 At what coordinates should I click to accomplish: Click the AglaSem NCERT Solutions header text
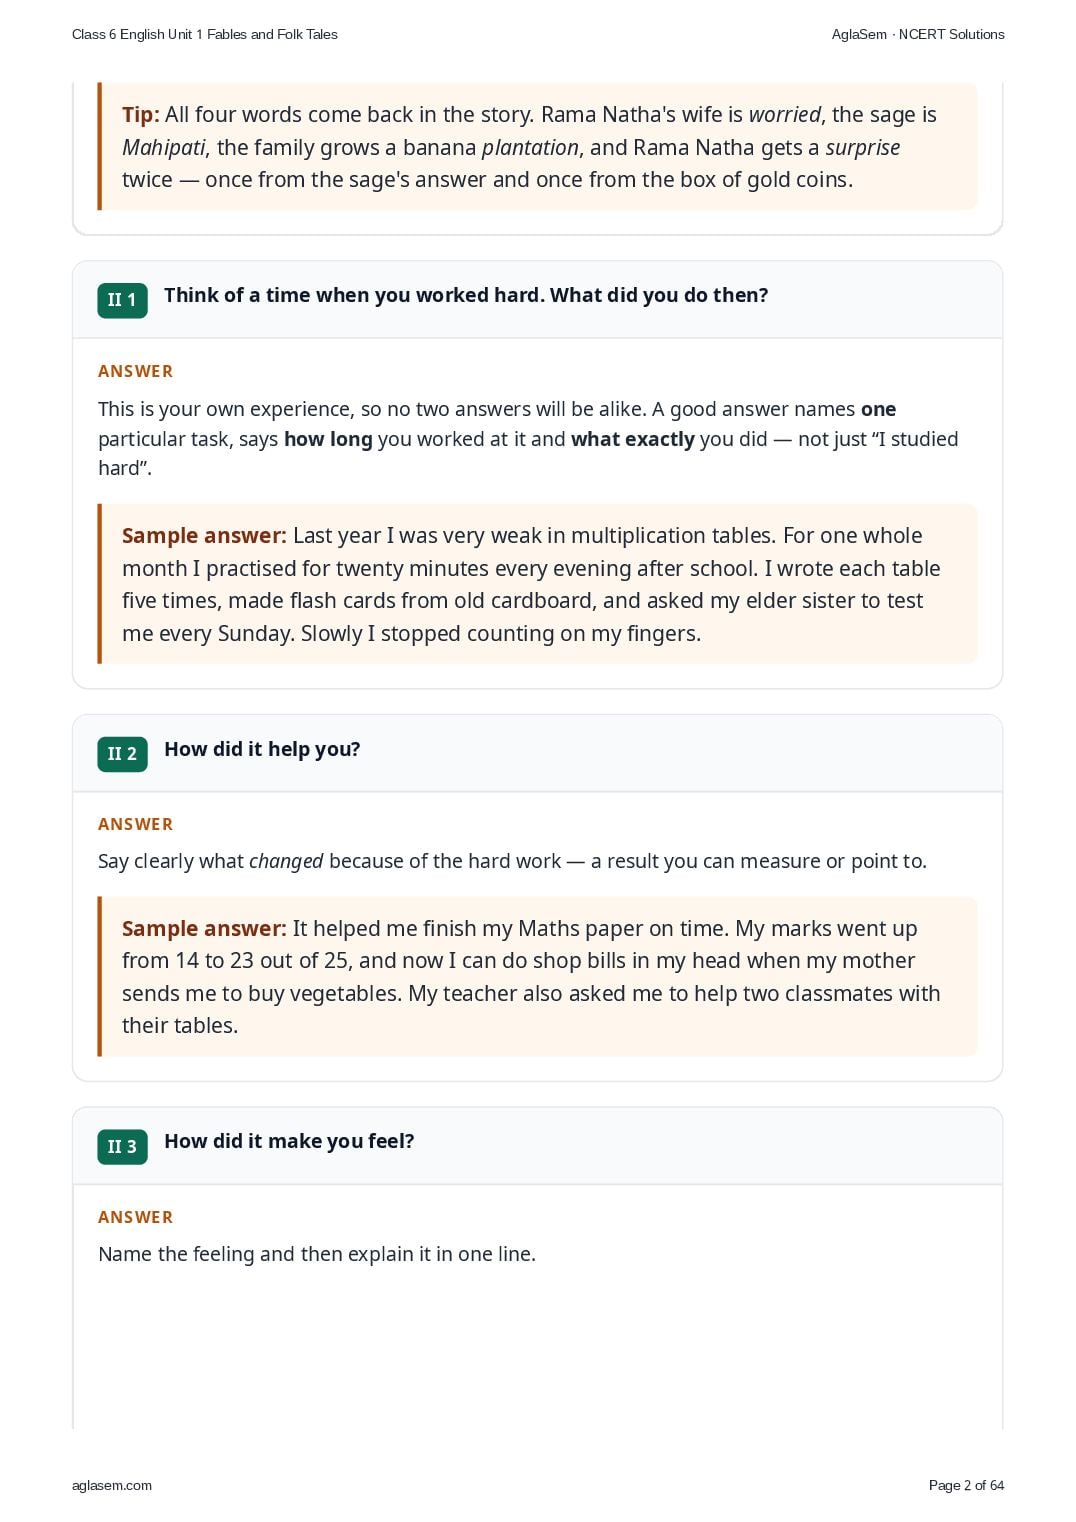(918, 34)
